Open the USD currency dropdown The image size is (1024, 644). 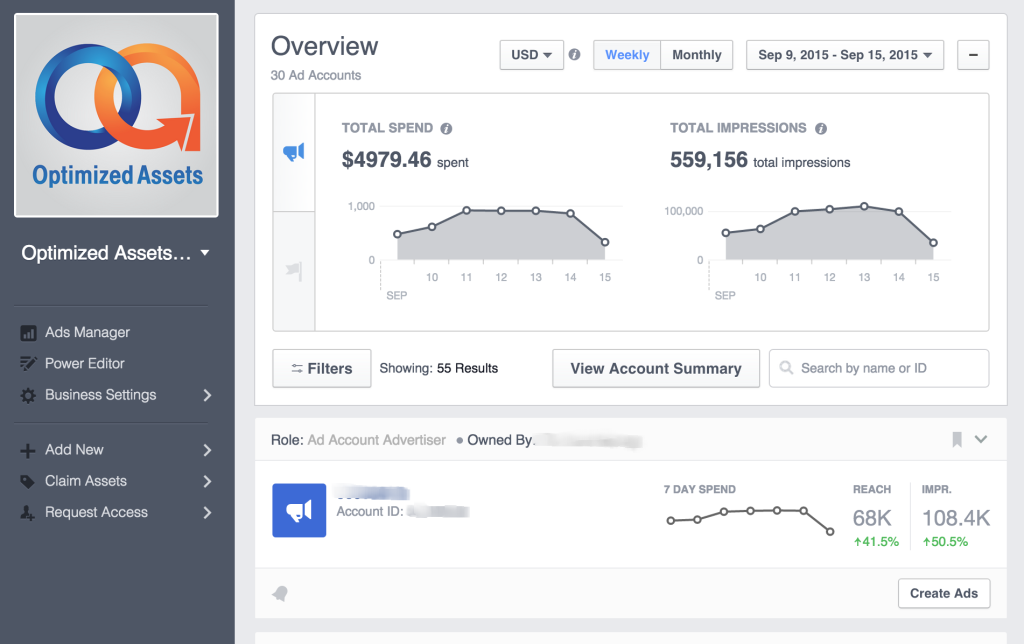point(532,55)
